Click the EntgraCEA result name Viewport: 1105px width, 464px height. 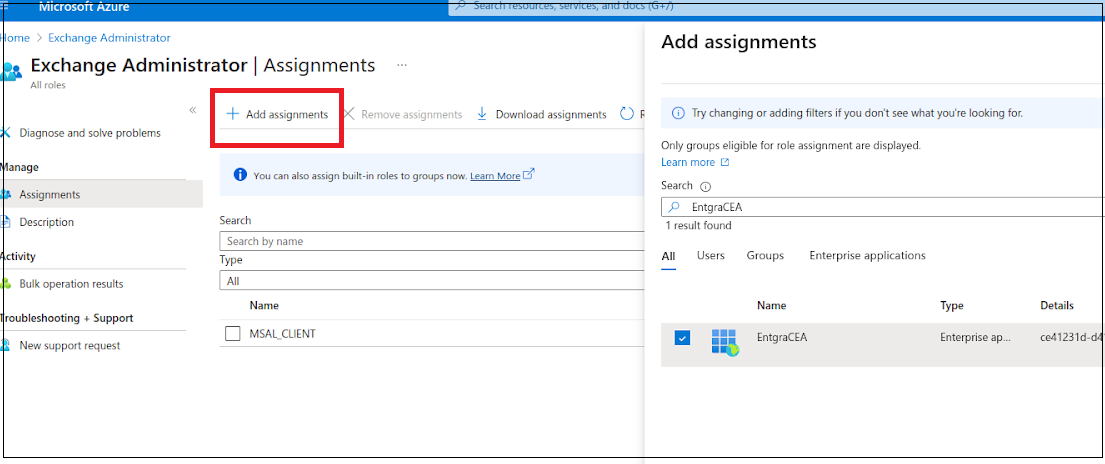(782, 337)
